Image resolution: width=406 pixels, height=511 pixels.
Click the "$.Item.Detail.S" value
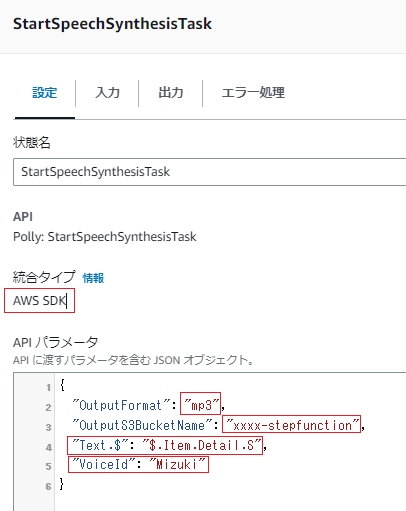[x=201, y=445]
